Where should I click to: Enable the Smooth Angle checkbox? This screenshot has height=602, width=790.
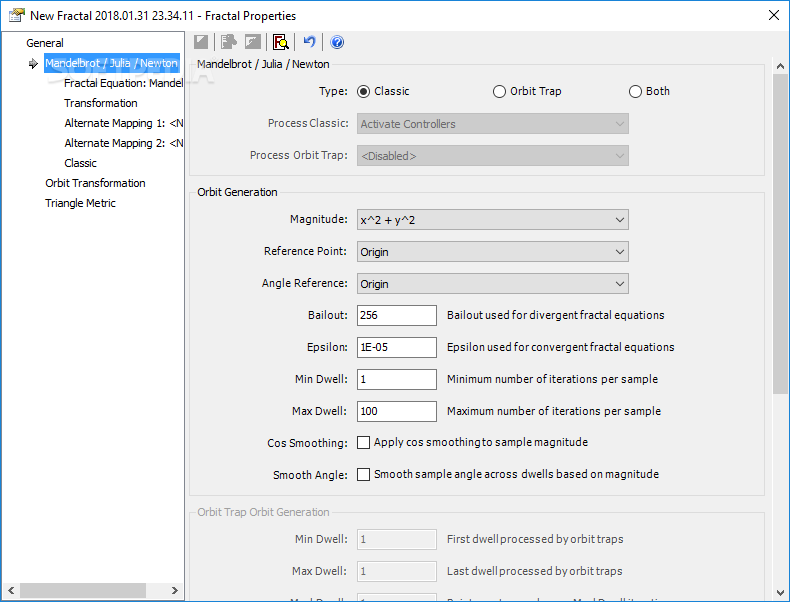363,475
